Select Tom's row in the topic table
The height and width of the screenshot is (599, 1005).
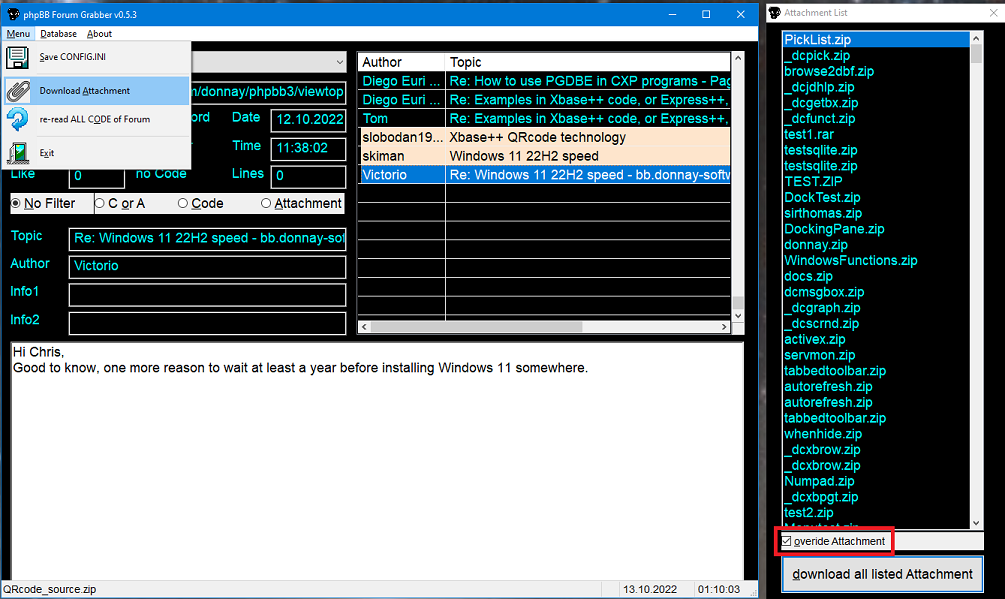tap(544, 119)
